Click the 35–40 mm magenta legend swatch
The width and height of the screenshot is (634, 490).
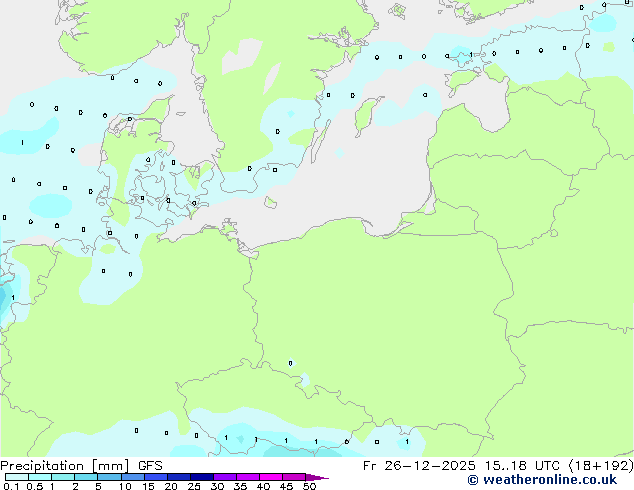point(248,477)
